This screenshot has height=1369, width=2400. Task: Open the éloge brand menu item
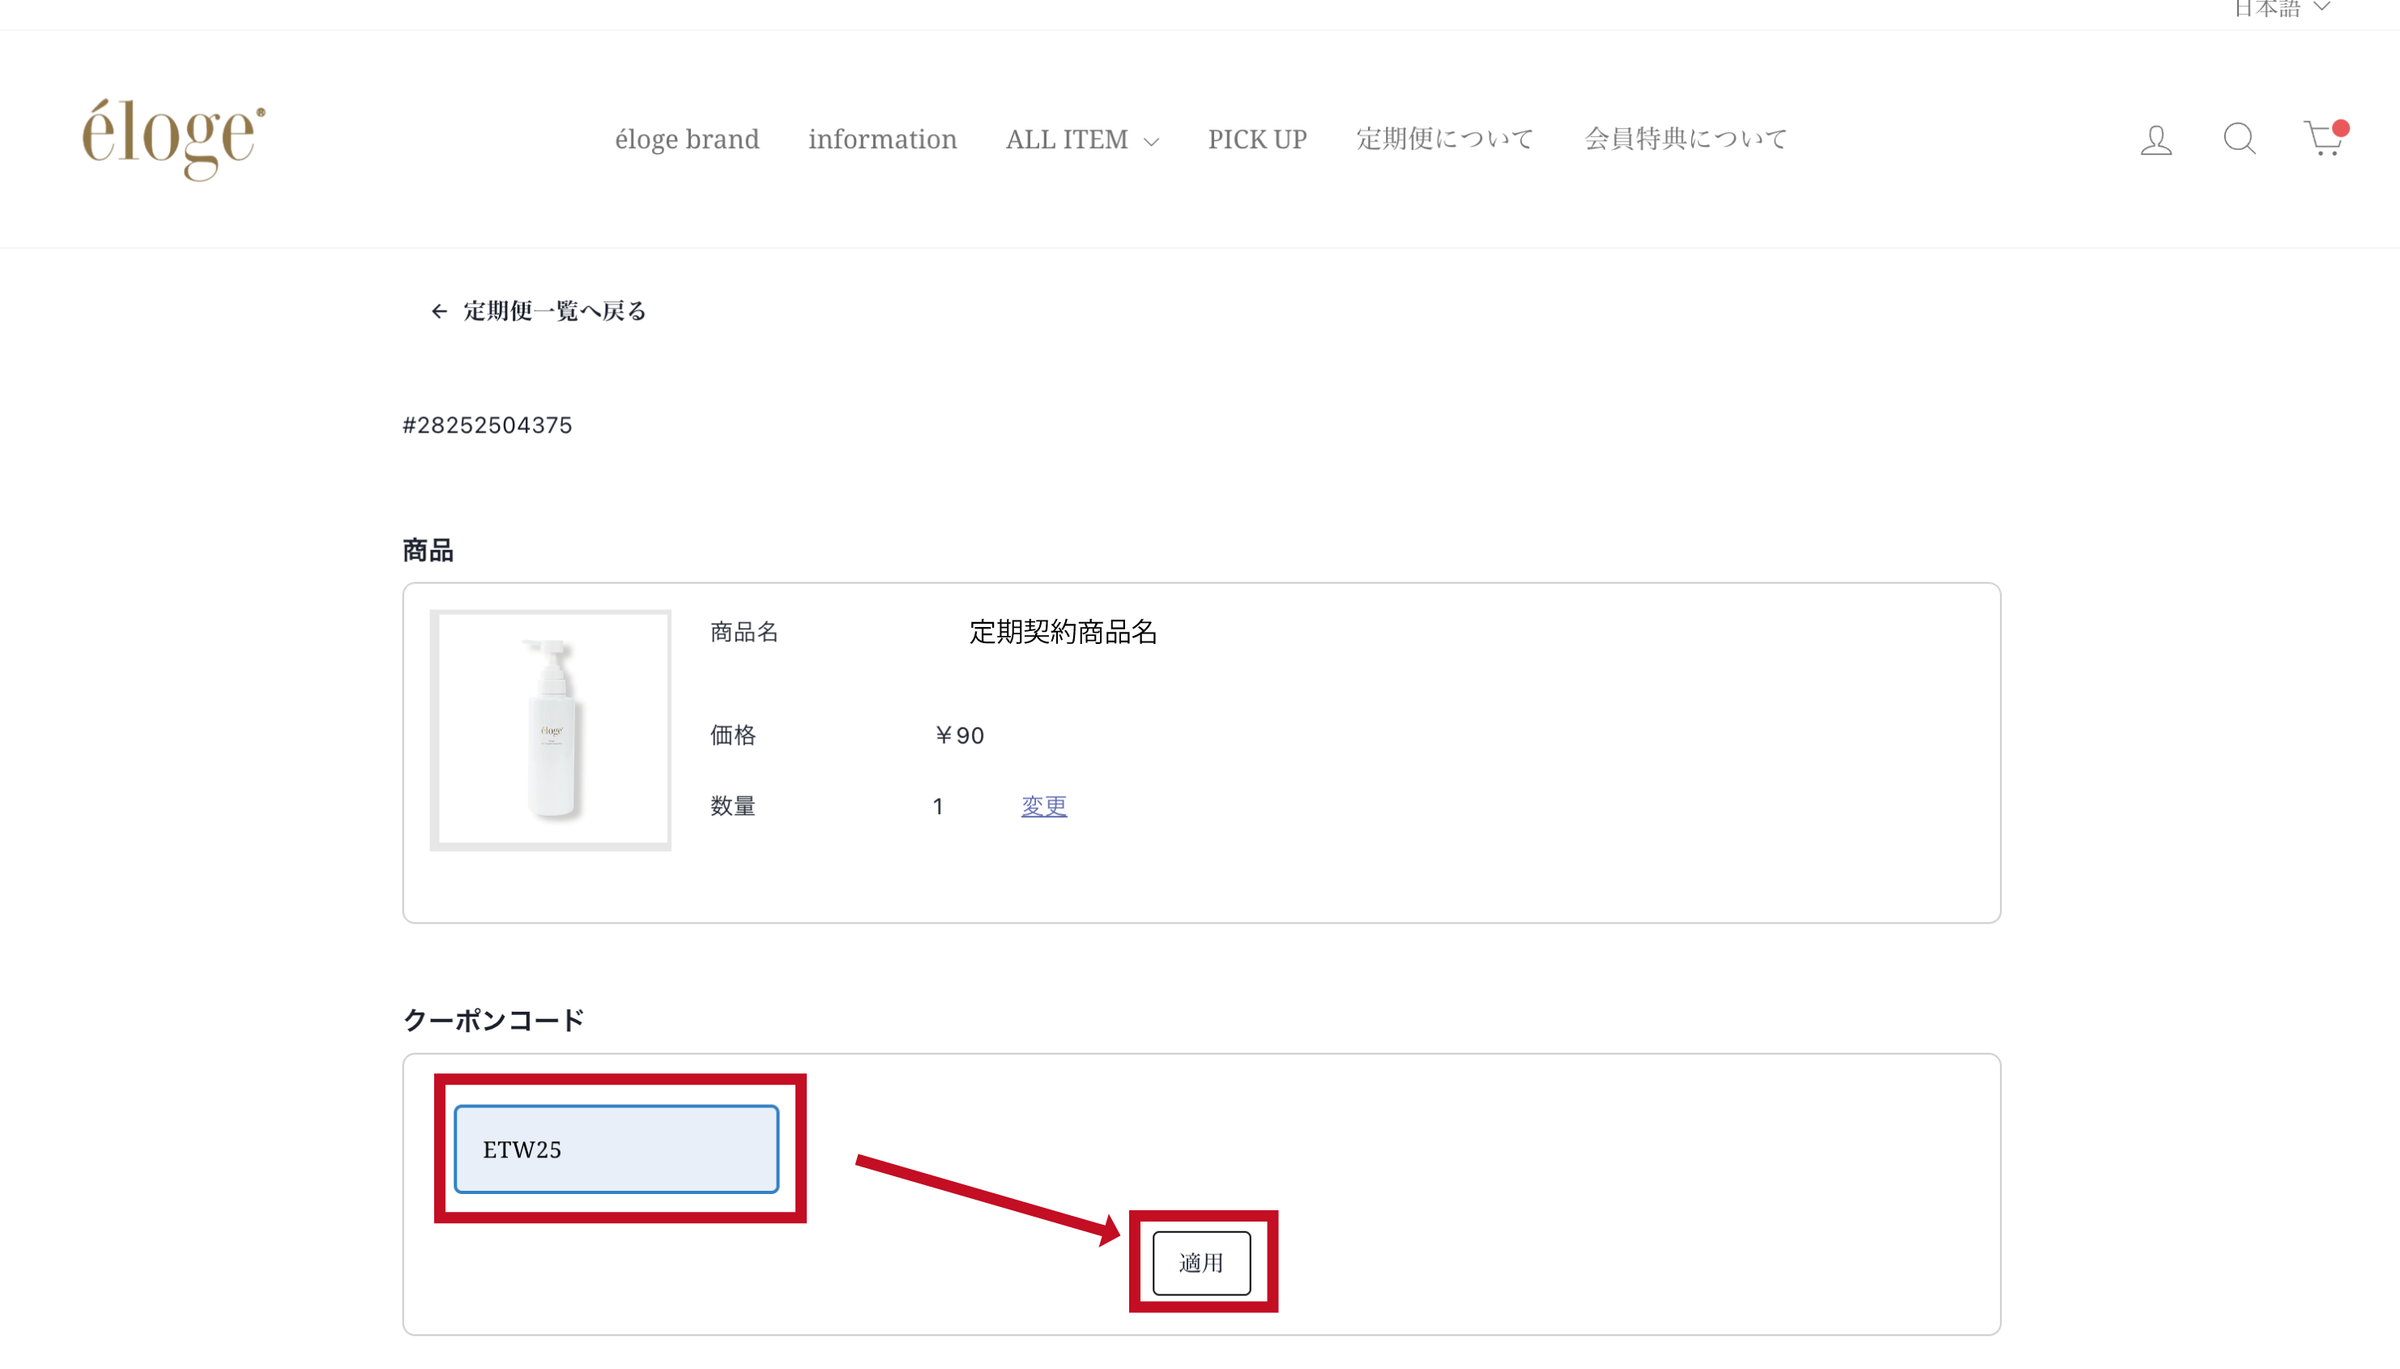[x=687, y=139]
